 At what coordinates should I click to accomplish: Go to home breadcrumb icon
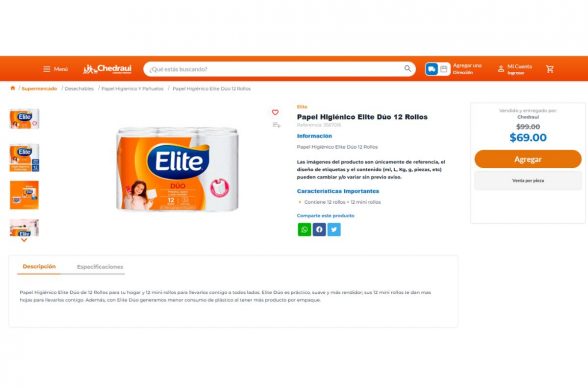coord(13,88)
